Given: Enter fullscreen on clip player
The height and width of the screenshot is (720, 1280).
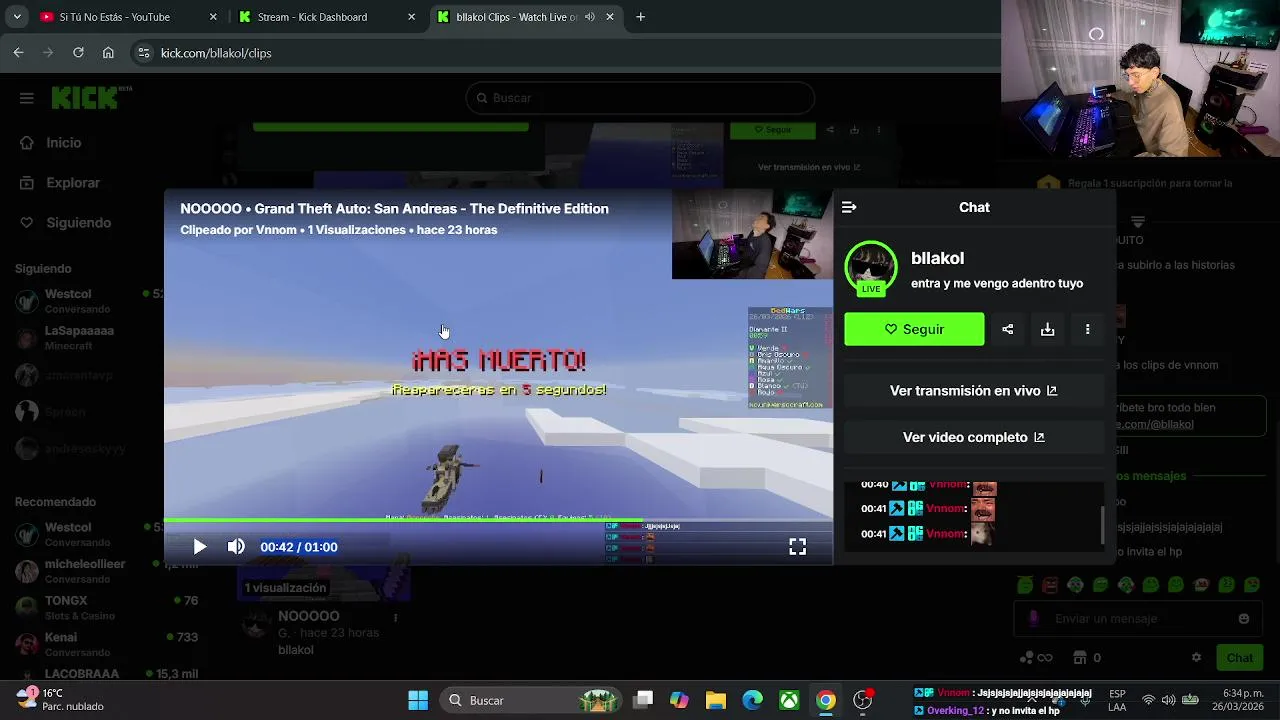Looking at the screenshot, I should (797, 547).
